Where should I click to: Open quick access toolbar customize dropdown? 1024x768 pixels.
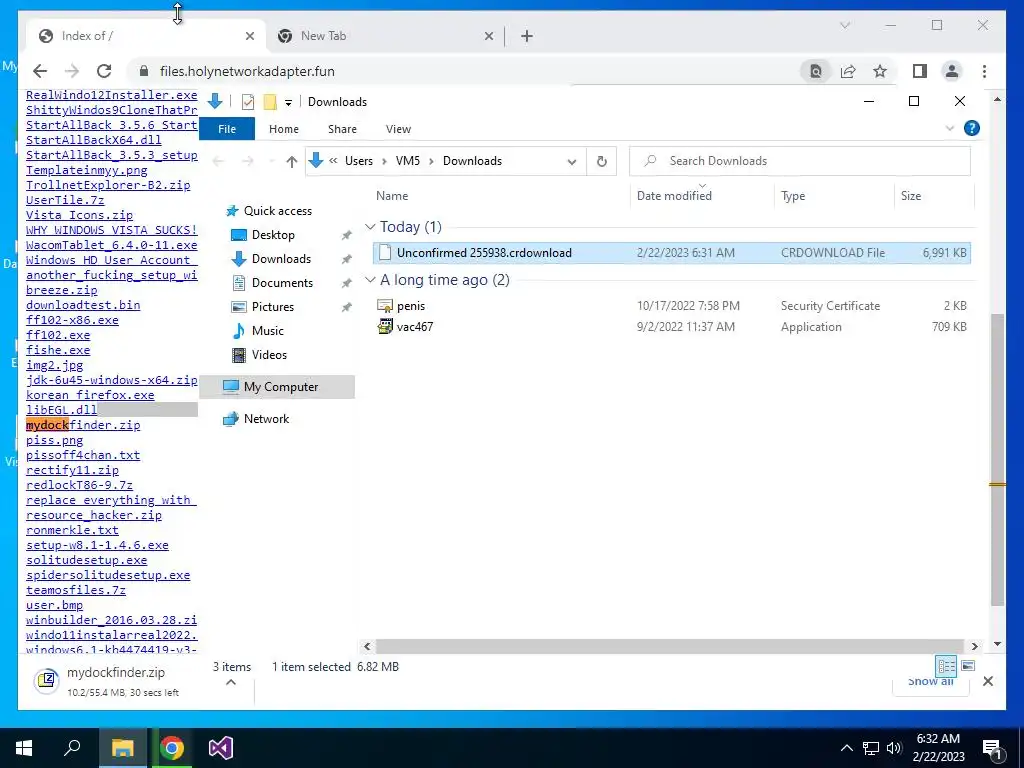[x=288, y=103]
